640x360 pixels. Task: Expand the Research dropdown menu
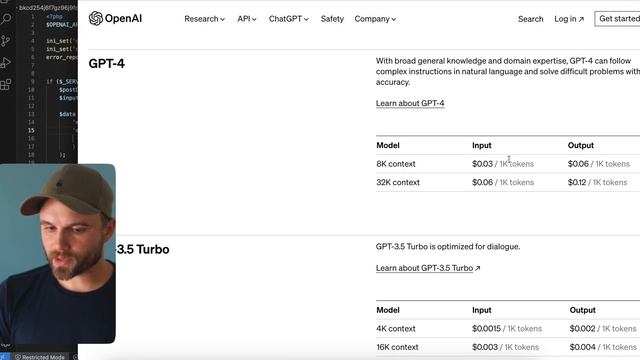[204, 19]
